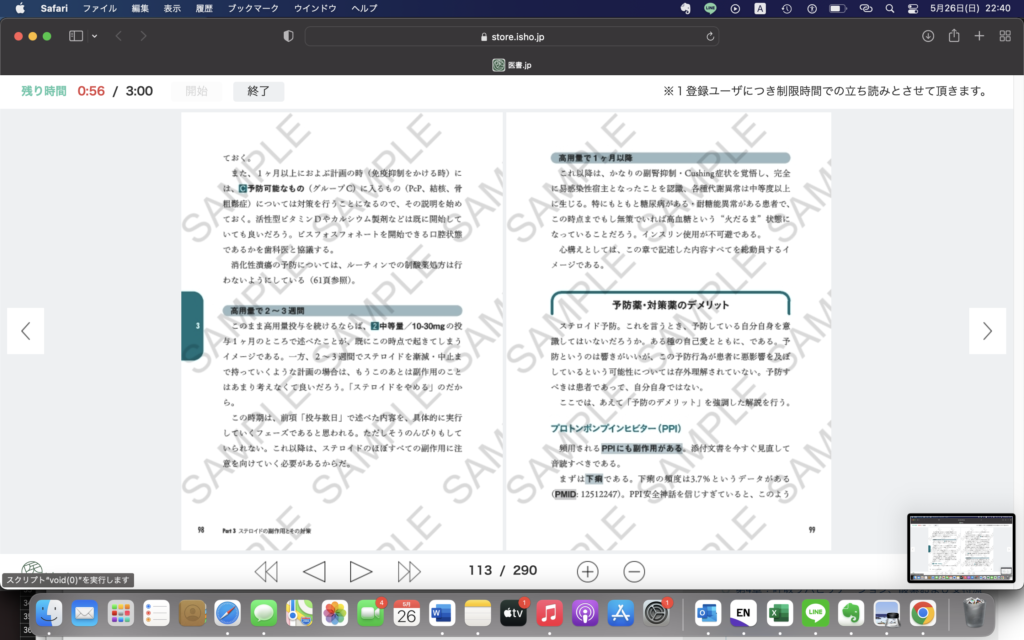
Task: Expand the sidebar dropdown chevron
Action: (x=95, y=36)
